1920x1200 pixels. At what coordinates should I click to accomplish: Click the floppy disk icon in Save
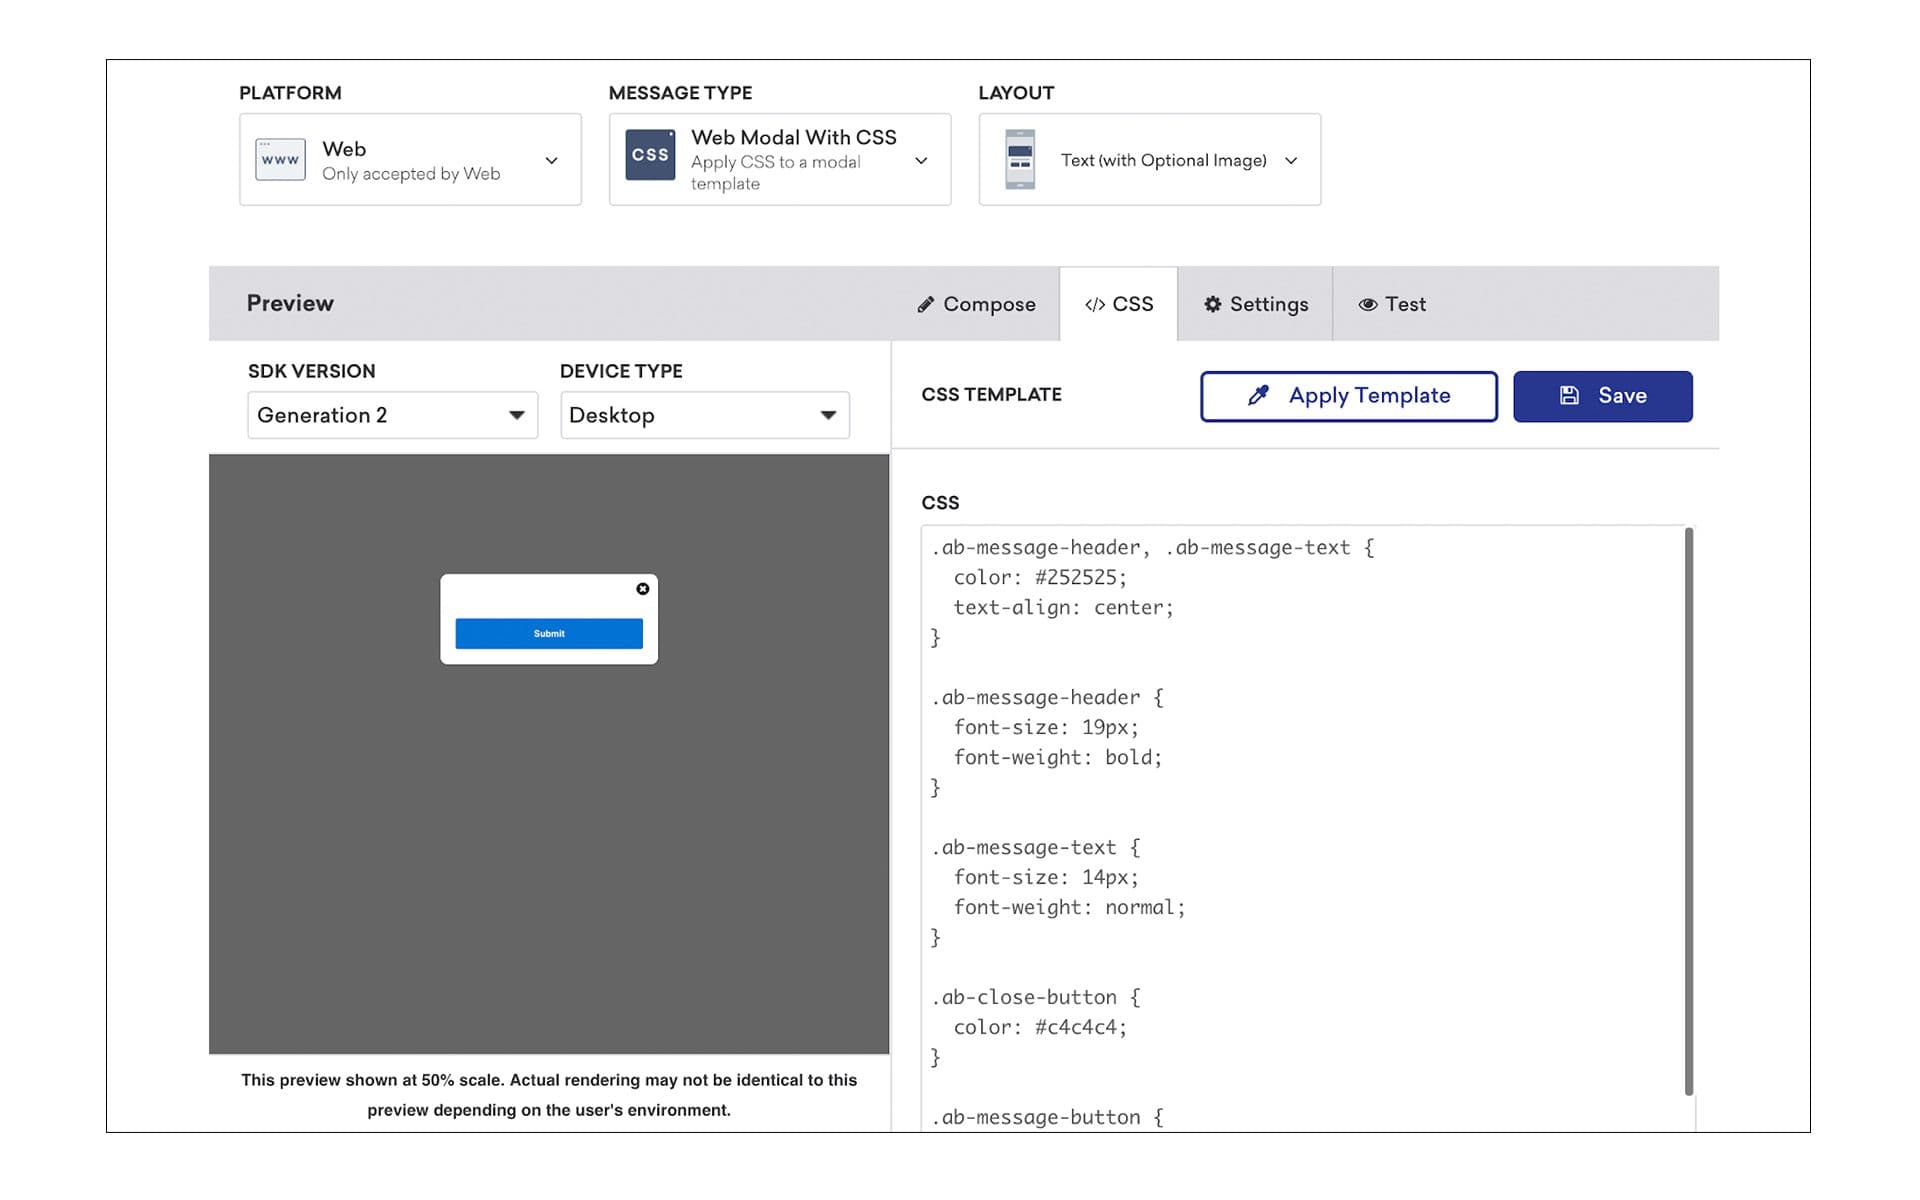tap(1569, 395)
